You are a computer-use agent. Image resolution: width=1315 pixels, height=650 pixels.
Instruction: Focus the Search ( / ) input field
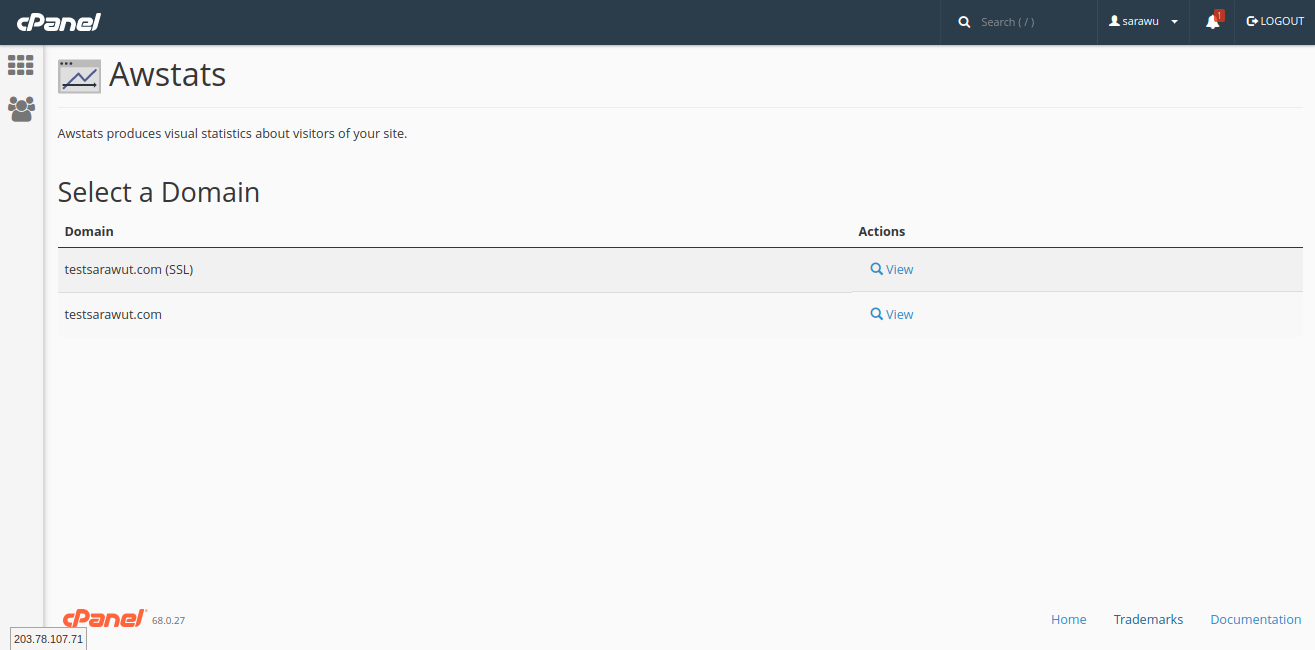click(x=1030, y=22)
